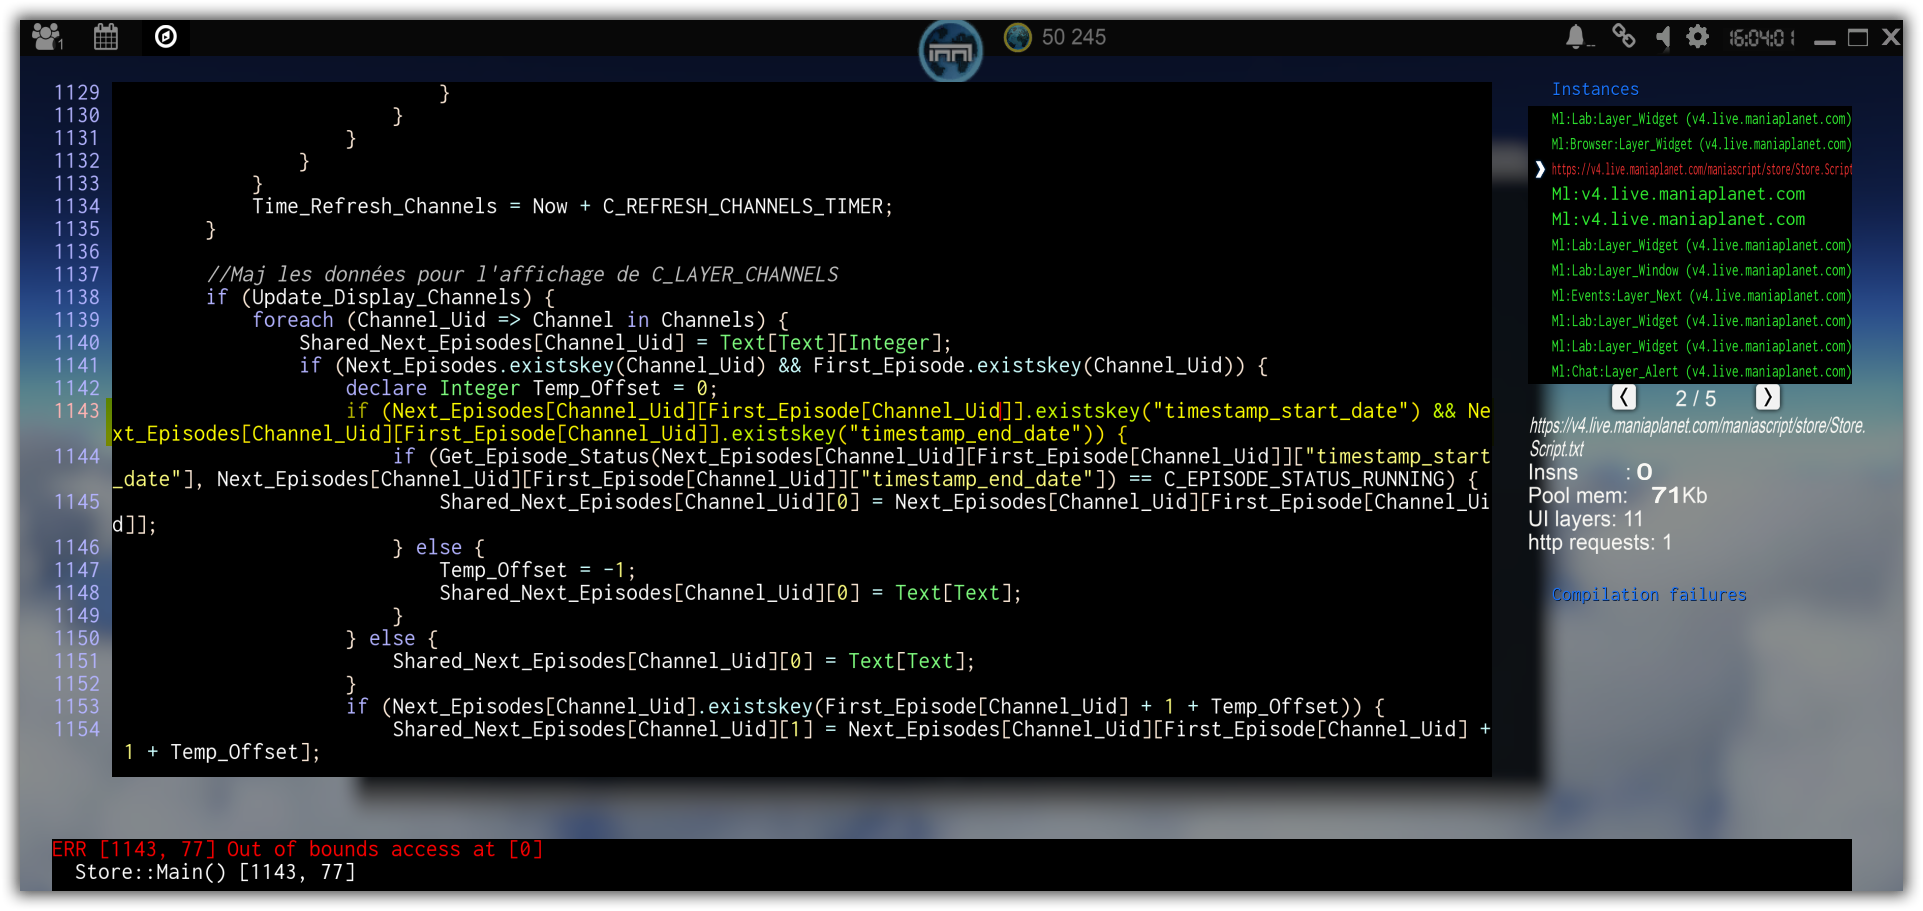Click the compass explore icon

click(x=166, y=37)
